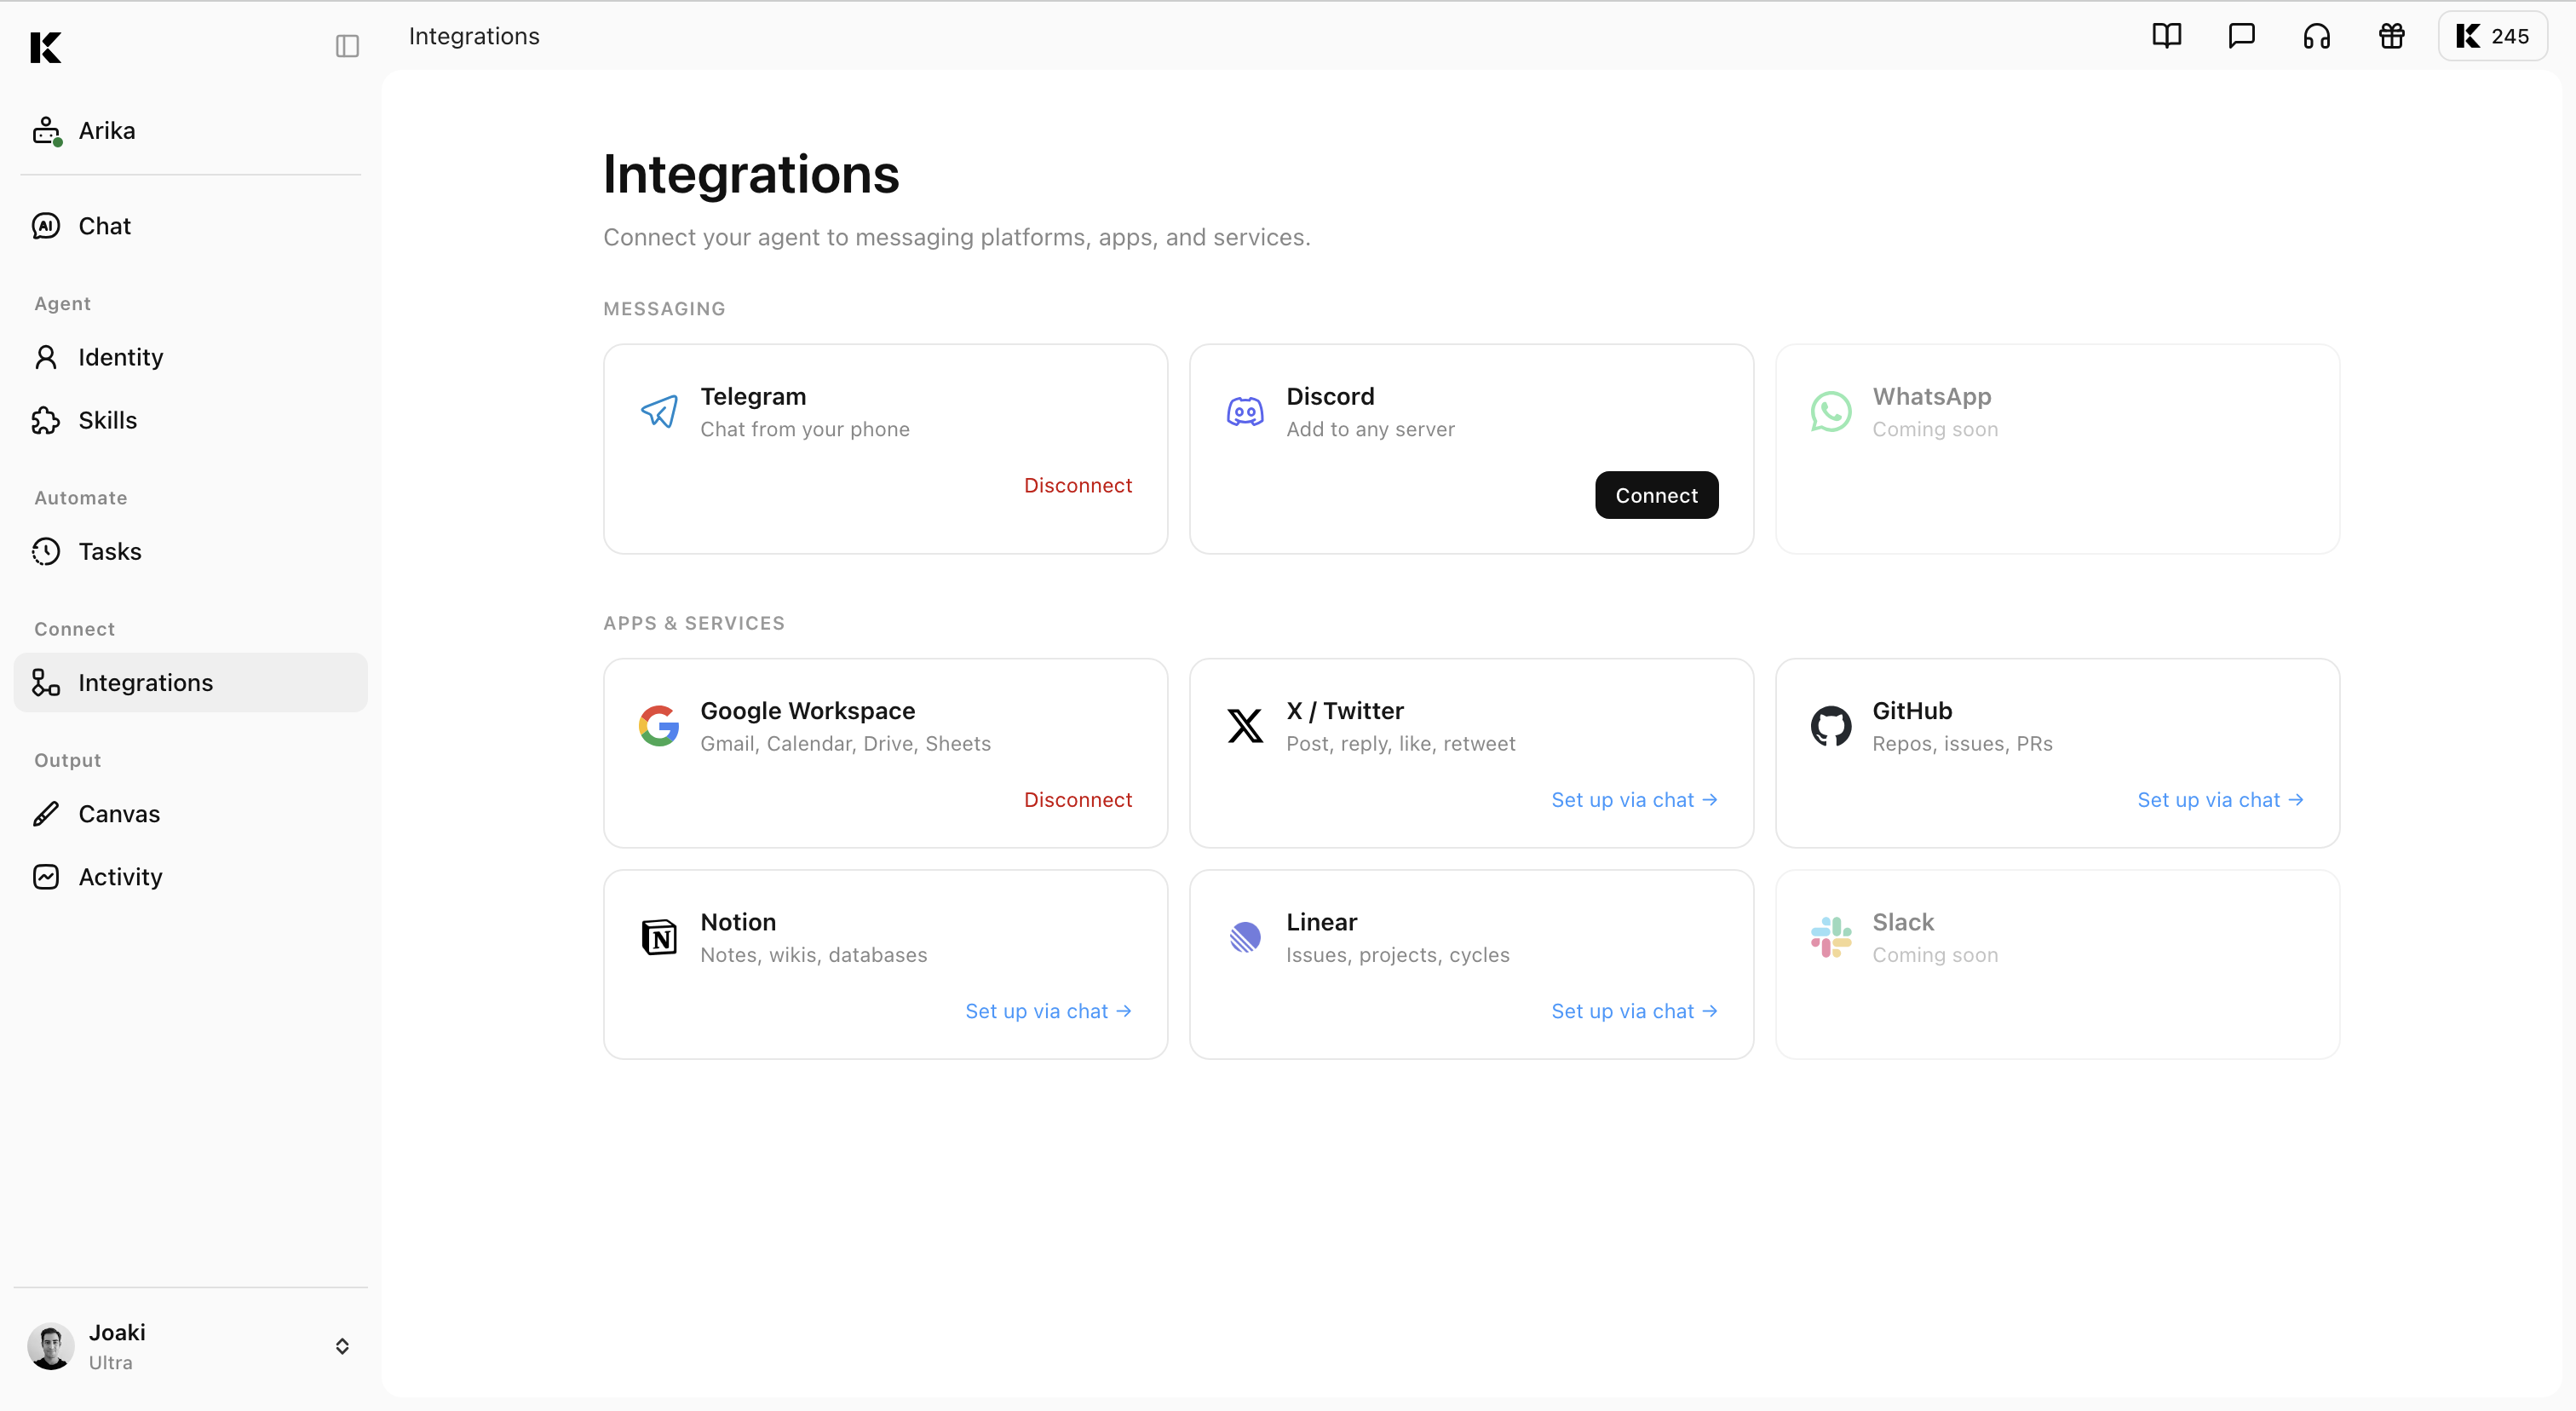This screenshot has width=2576, height=1411.
Task: Open the documentation book icon
Action: 2166,36
